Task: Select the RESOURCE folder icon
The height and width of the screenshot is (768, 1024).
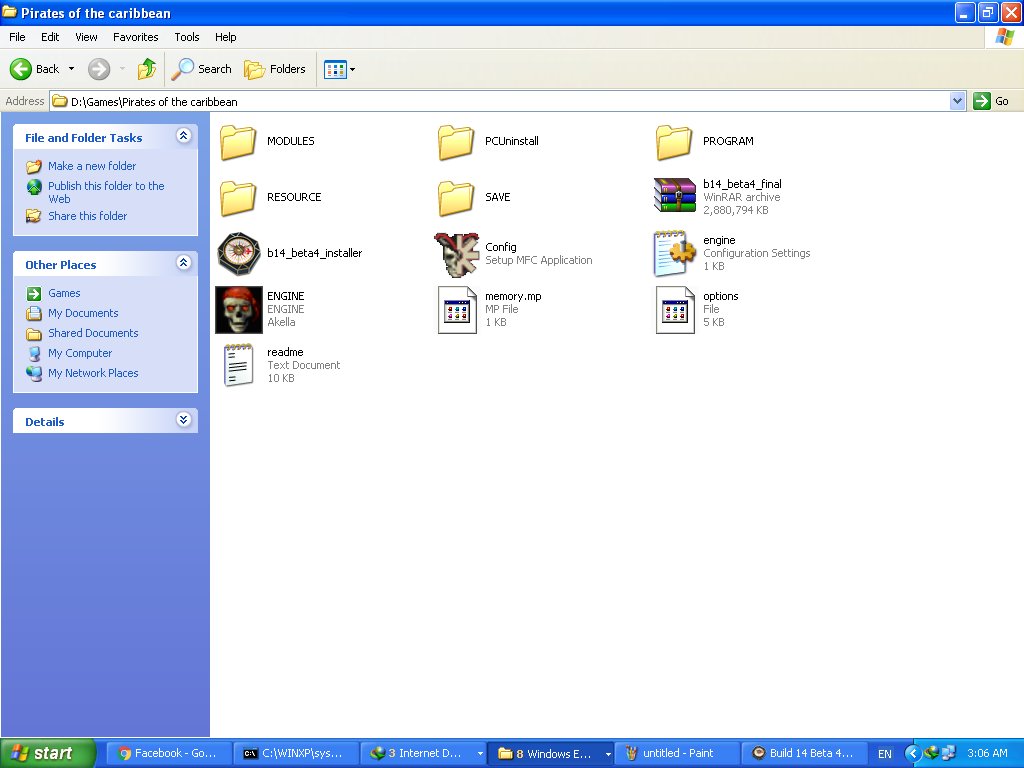Action: click(x=238, y=197)
